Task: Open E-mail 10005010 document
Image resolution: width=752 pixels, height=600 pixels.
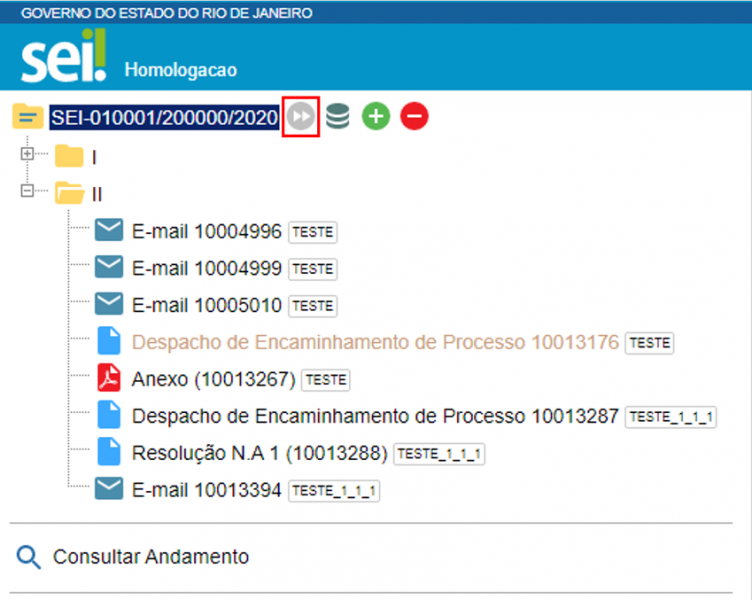Action: click(206, 305)
